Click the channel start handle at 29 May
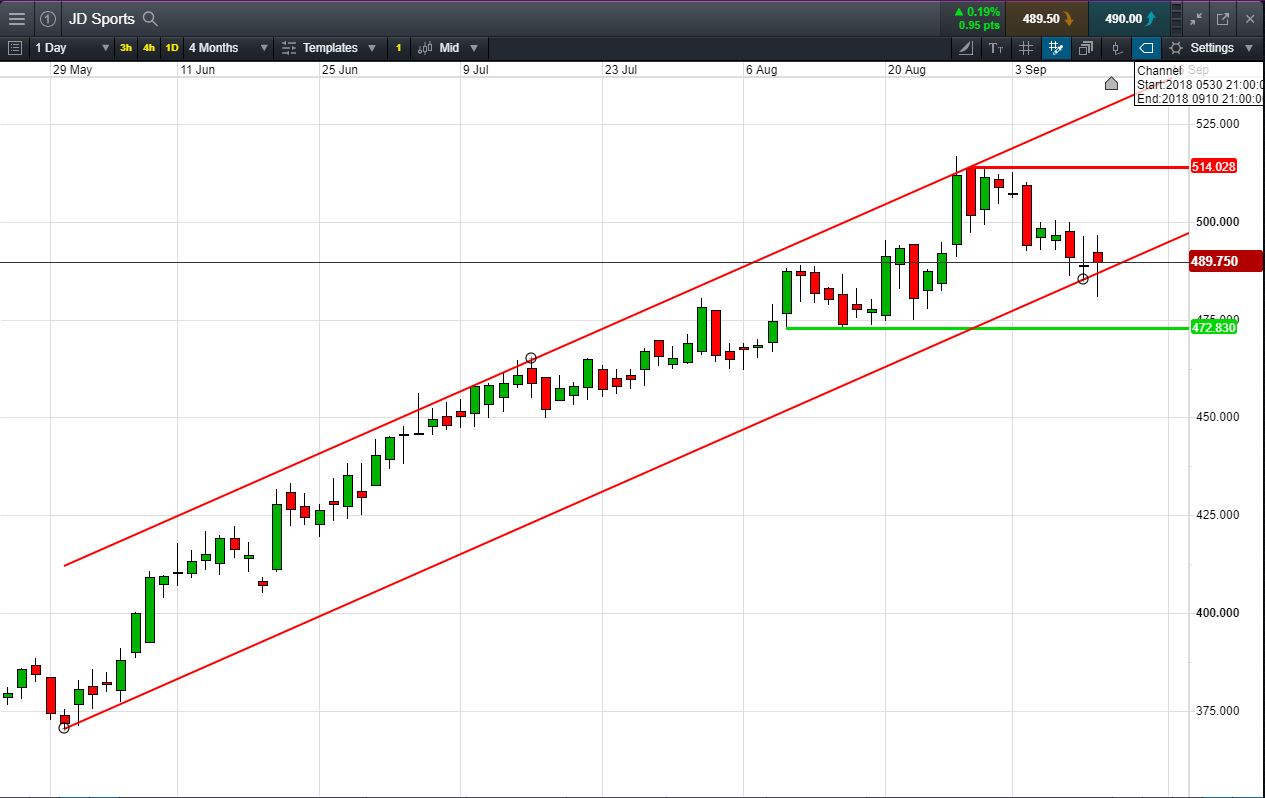 pos(64,728)
